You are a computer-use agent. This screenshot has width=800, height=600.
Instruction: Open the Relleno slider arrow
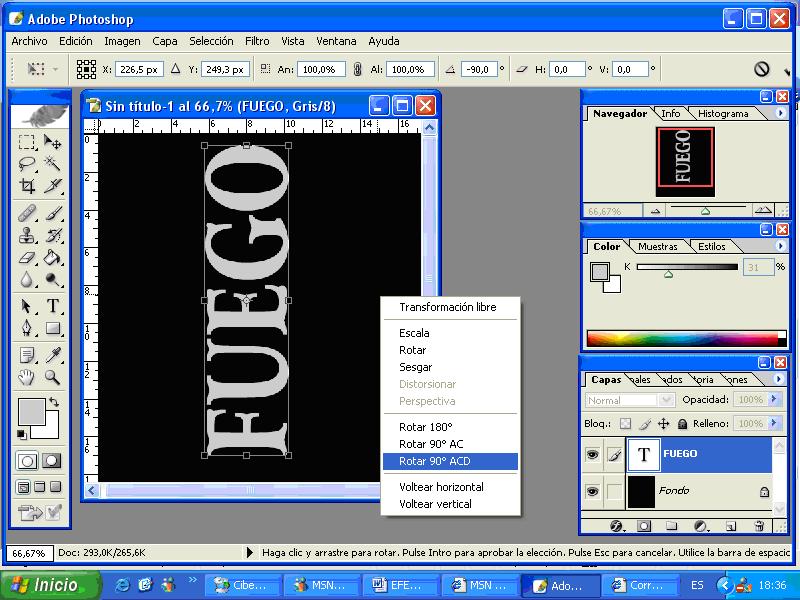tap(771, 424)
